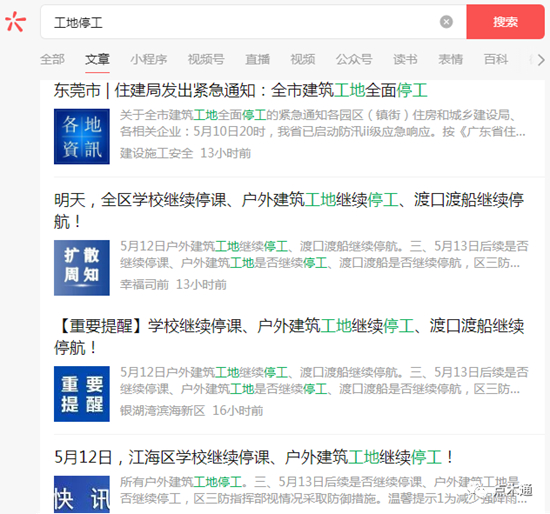Open the 各地資訊 article thumbnail

click(82, 136)
